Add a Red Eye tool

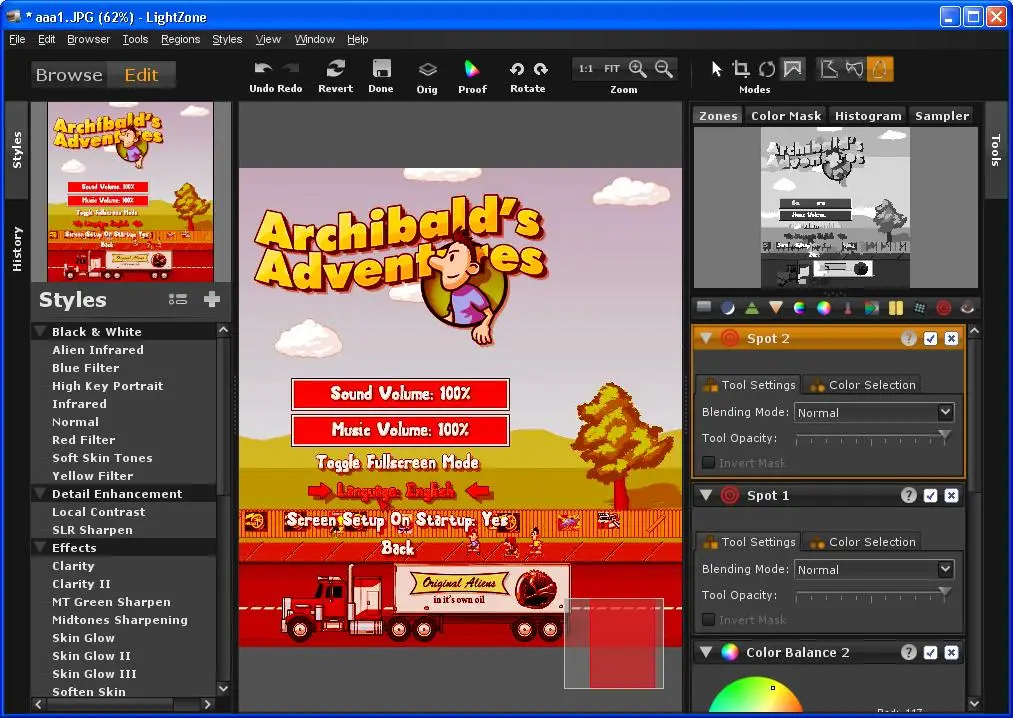click(967, 308)
